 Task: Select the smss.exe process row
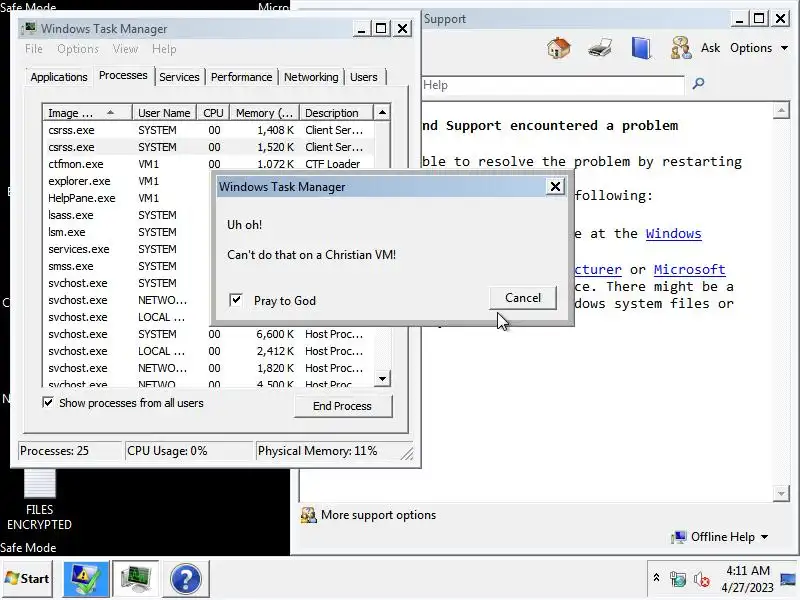click(128, 266)
